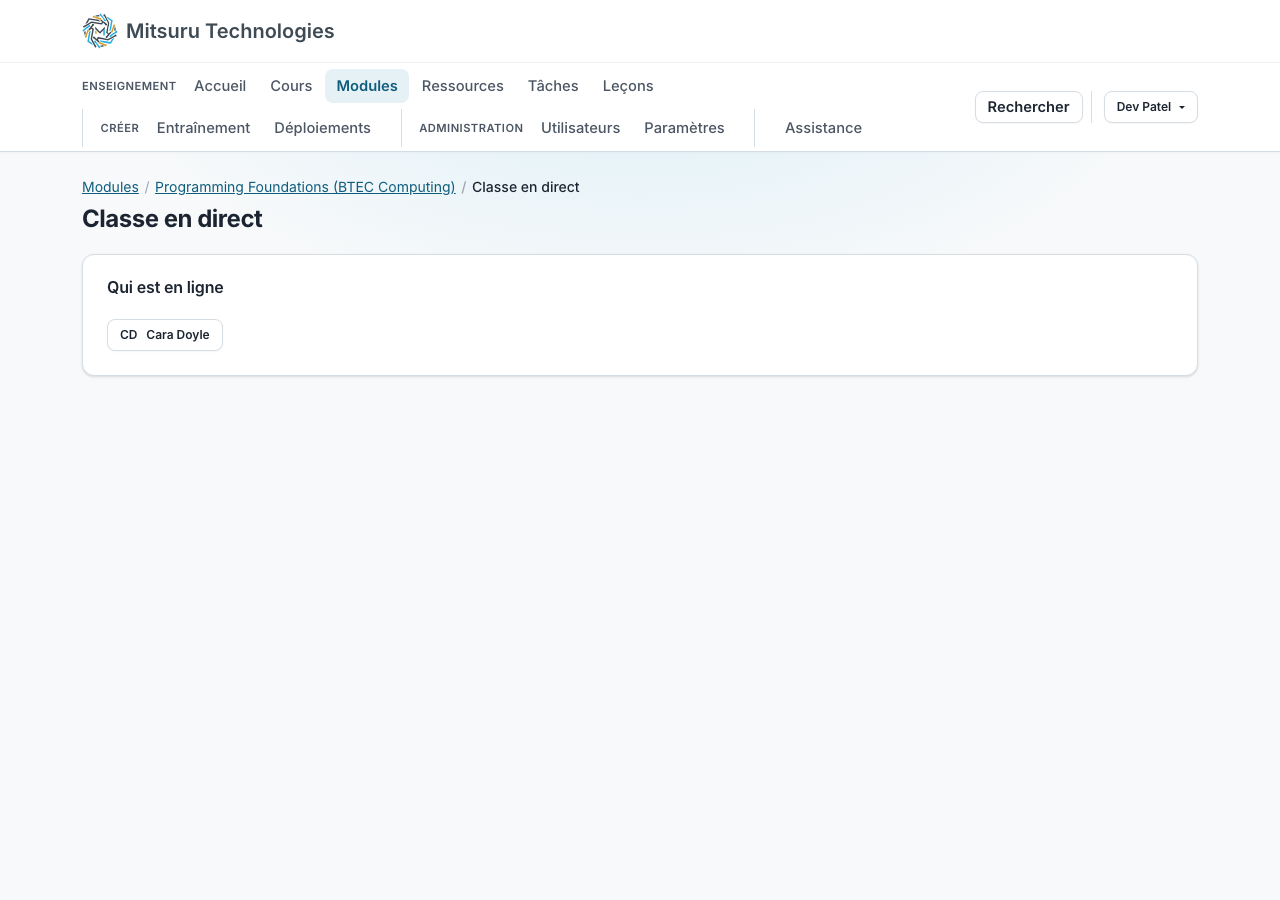Go to the Accueil menu item
Screen dimensions: 1280x900
(x=220, y=86)
